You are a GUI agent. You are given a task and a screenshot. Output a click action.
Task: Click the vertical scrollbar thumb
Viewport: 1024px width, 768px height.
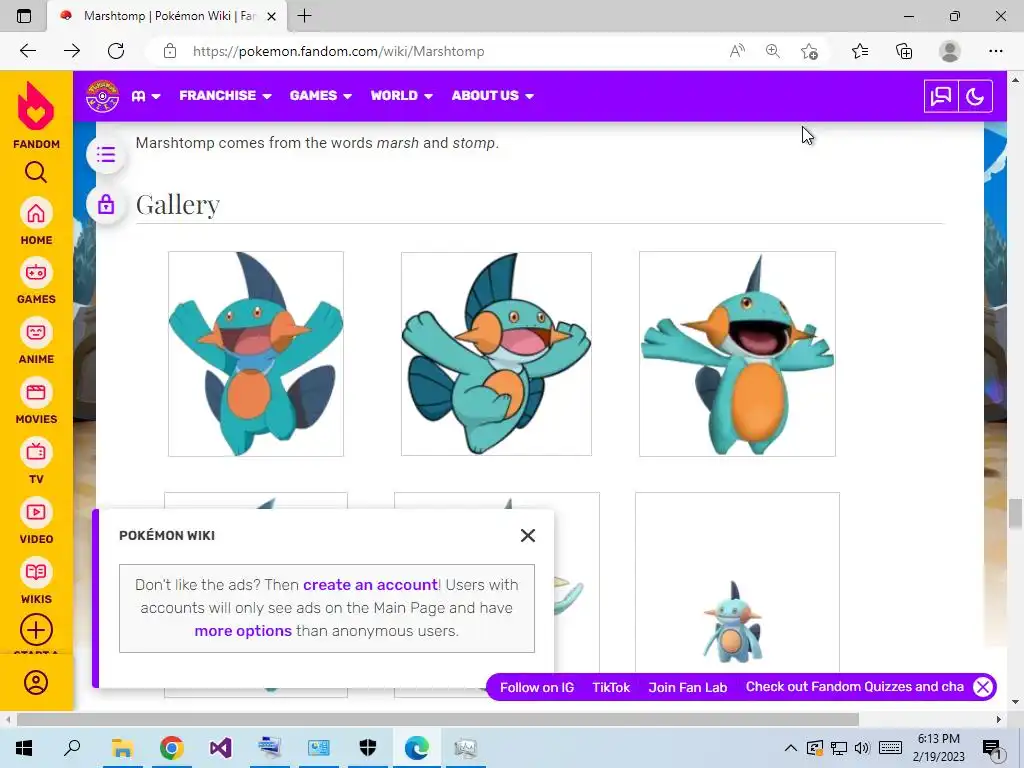pos(1015,514)
